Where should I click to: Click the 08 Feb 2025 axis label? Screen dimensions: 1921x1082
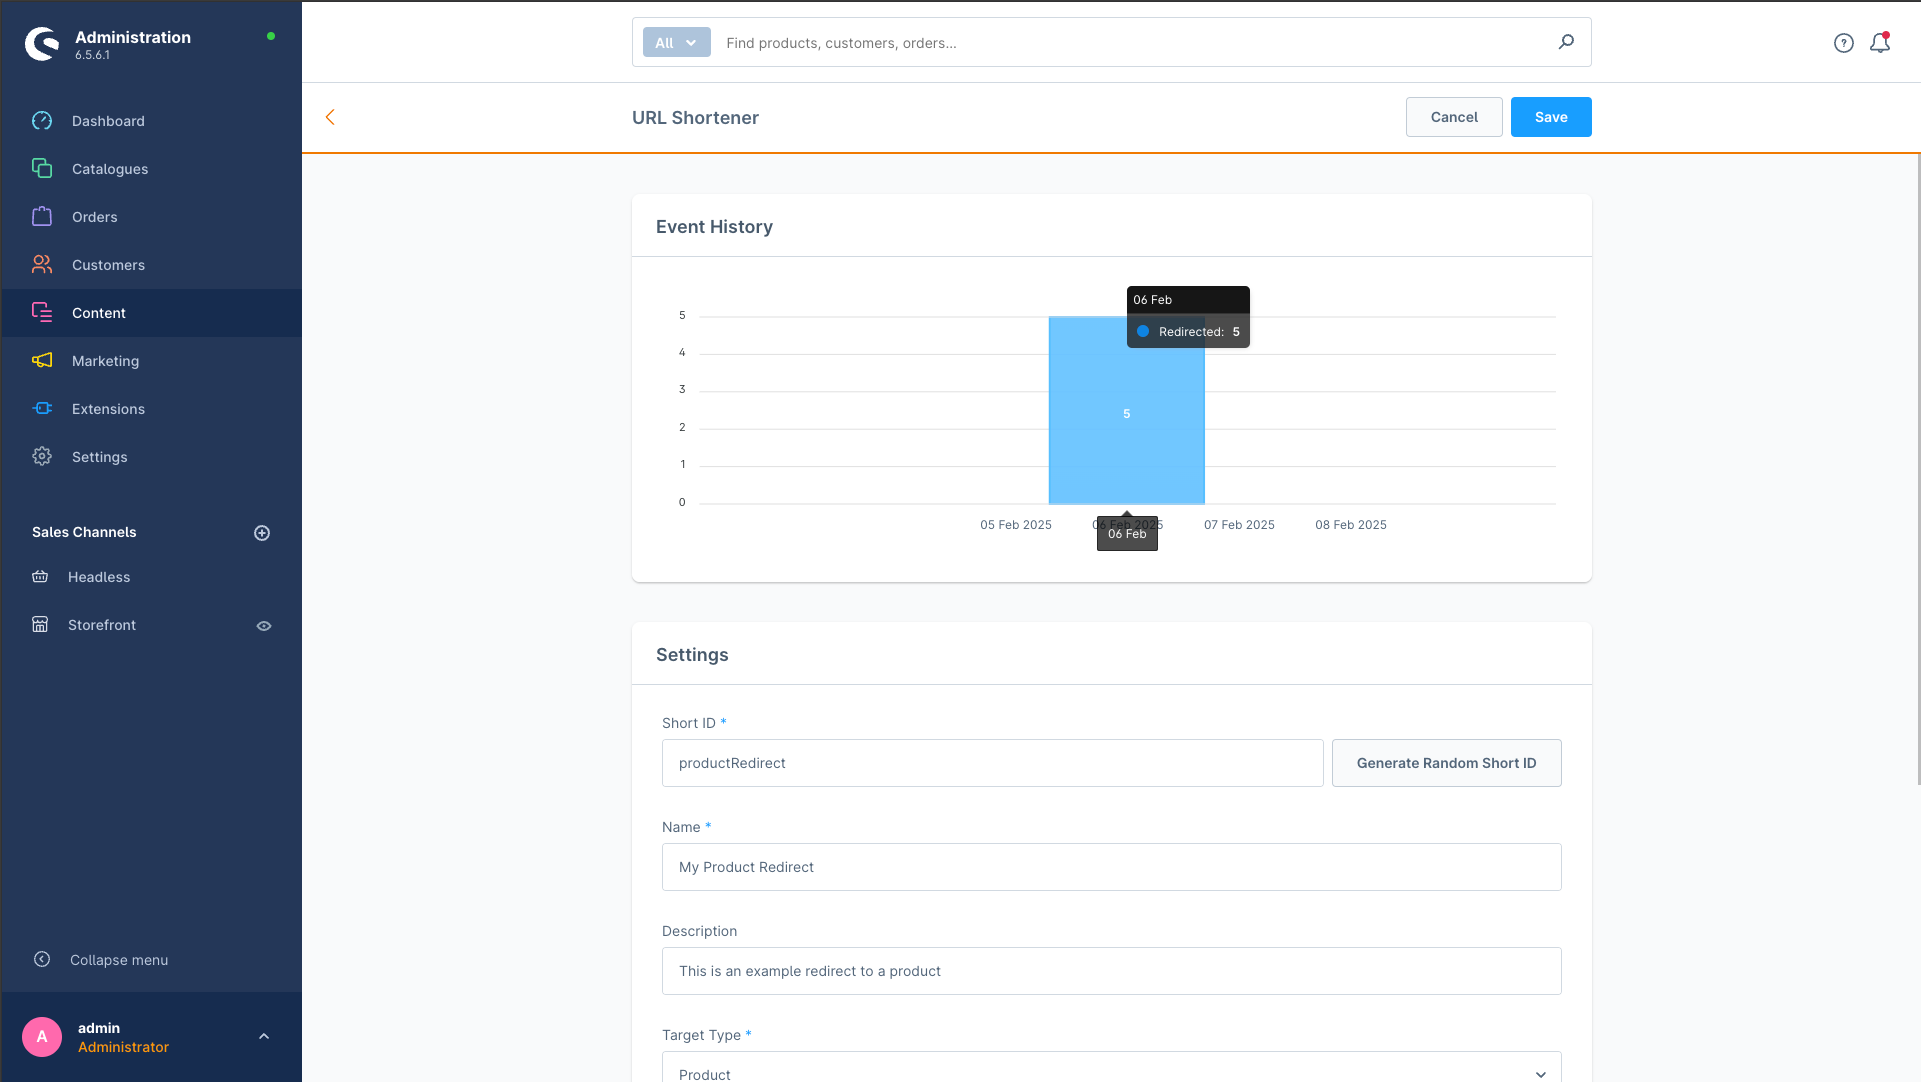pyautogui.click(x=1351, y=525)
